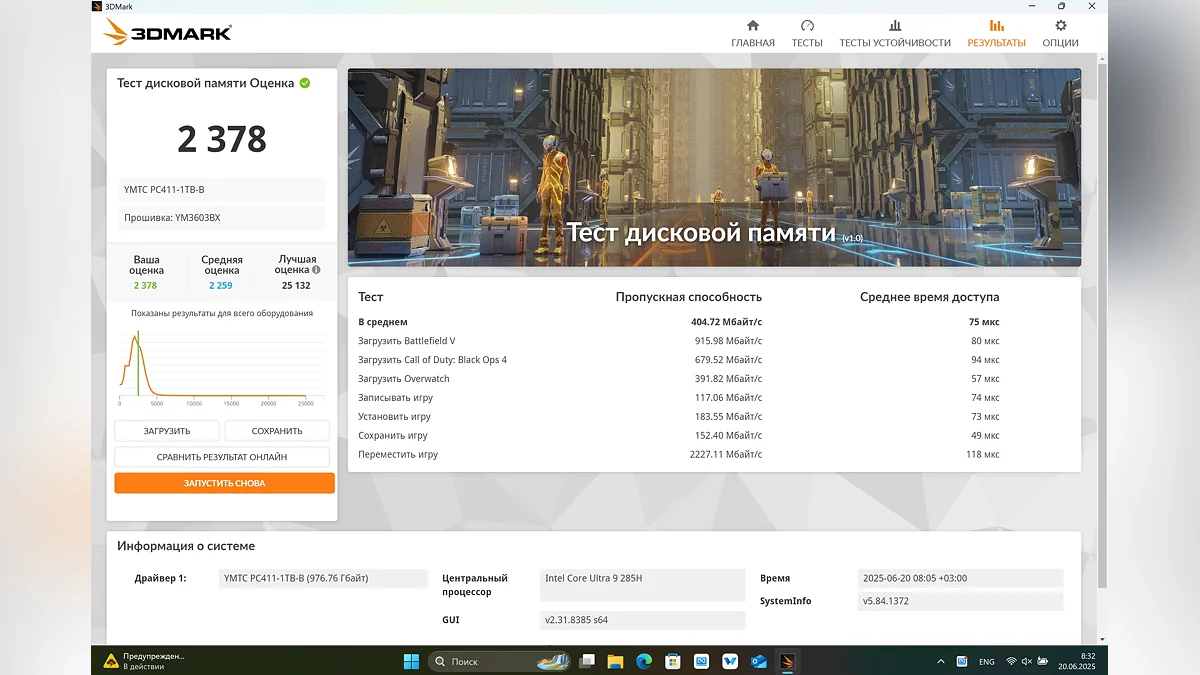Switch to the ТЕСТЫ tab
This screenshot has height=675, width=1200.
click(806, 33)
